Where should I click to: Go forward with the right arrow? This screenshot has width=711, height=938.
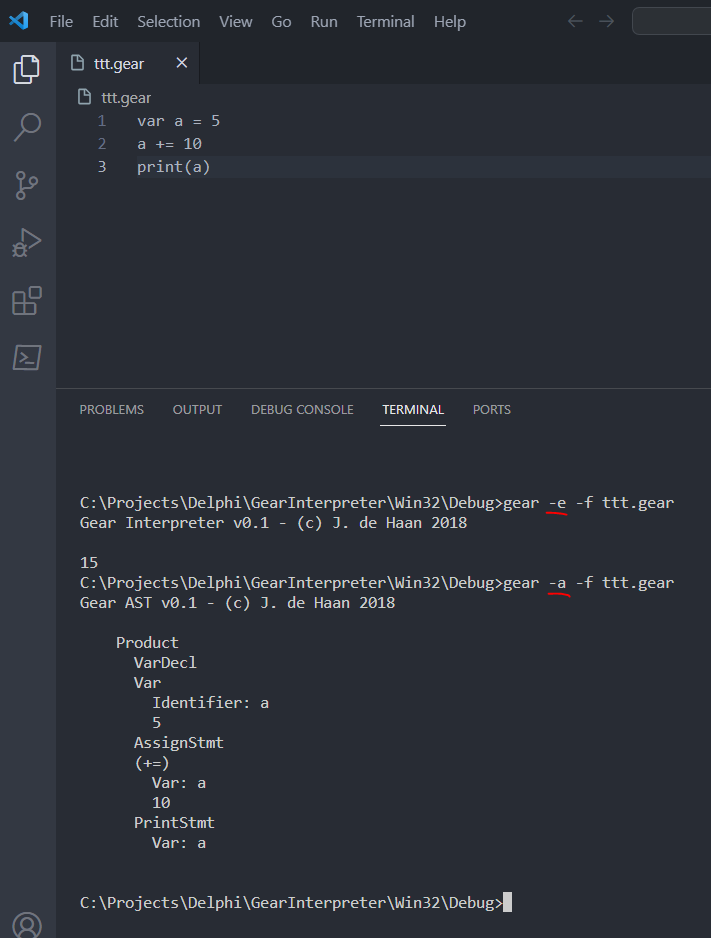[606, 22]
